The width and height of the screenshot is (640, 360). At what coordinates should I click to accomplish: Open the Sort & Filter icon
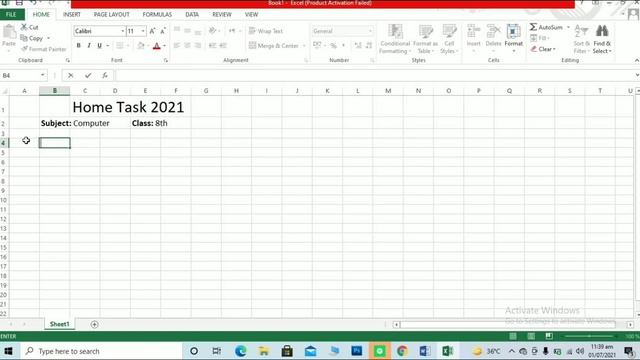click(x=581, y=32)
